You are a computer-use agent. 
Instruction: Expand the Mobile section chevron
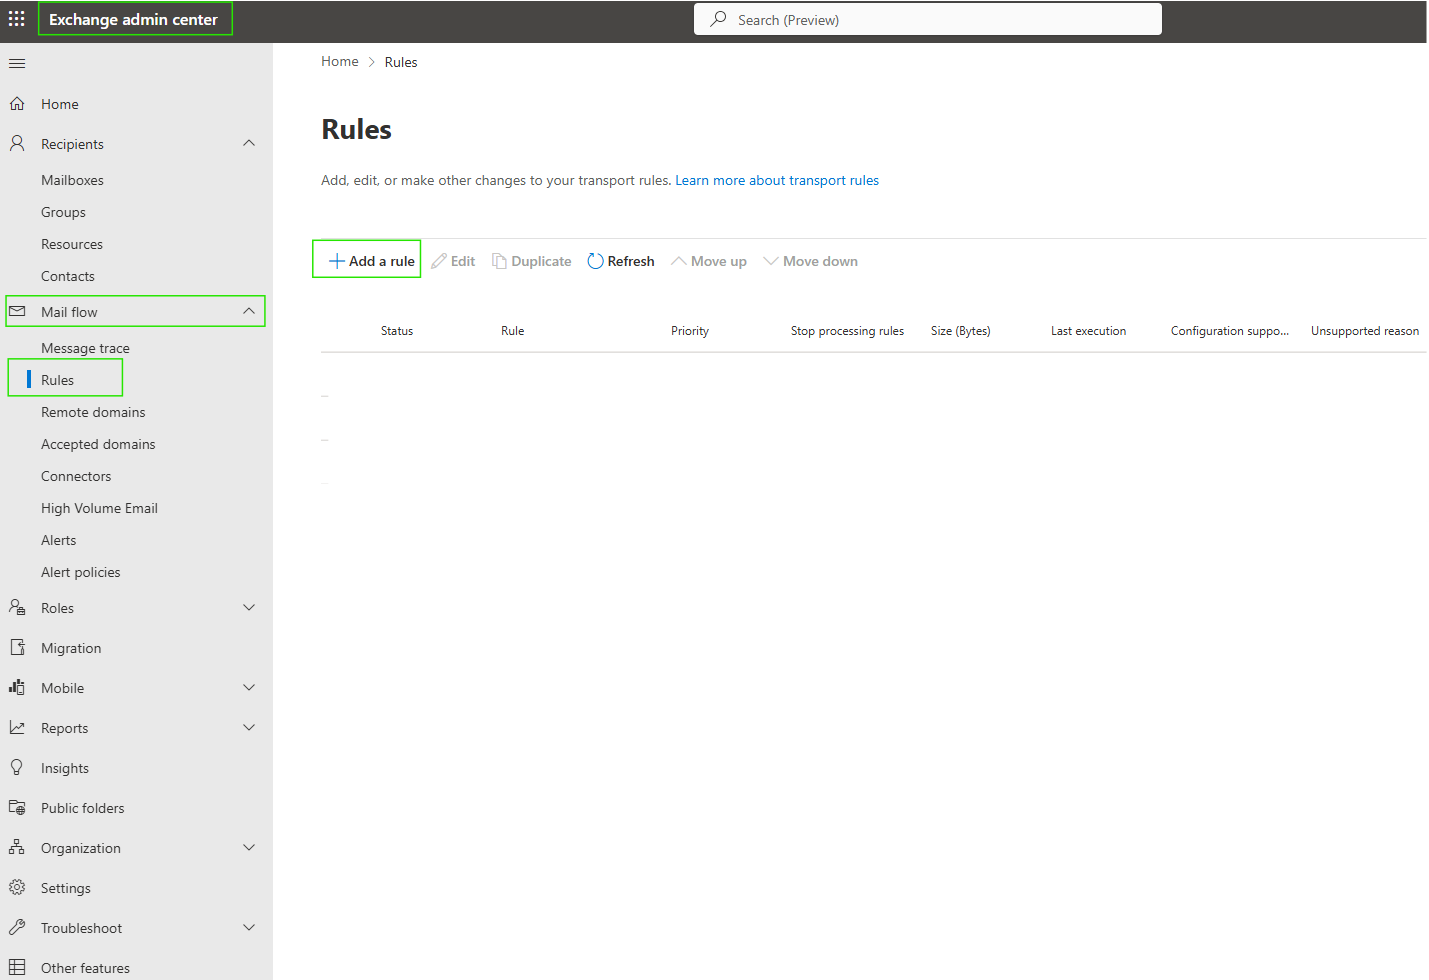point(249,688)
